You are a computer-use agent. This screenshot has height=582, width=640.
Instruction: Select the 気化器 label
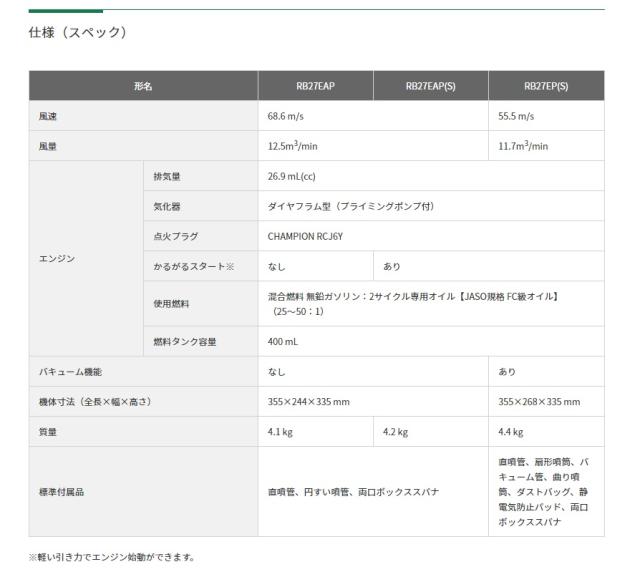(x=167, y=207)
